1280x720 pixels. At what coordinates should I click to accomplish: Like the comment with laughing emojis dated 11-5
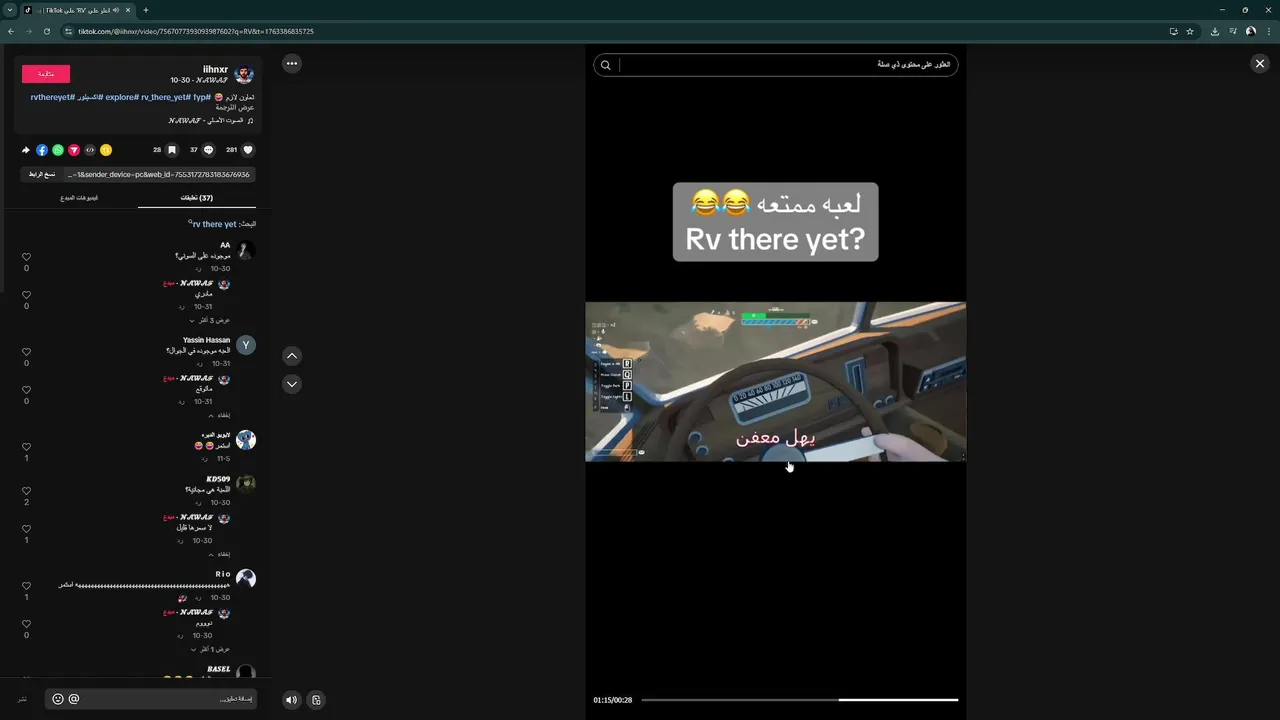click(26, 447)
